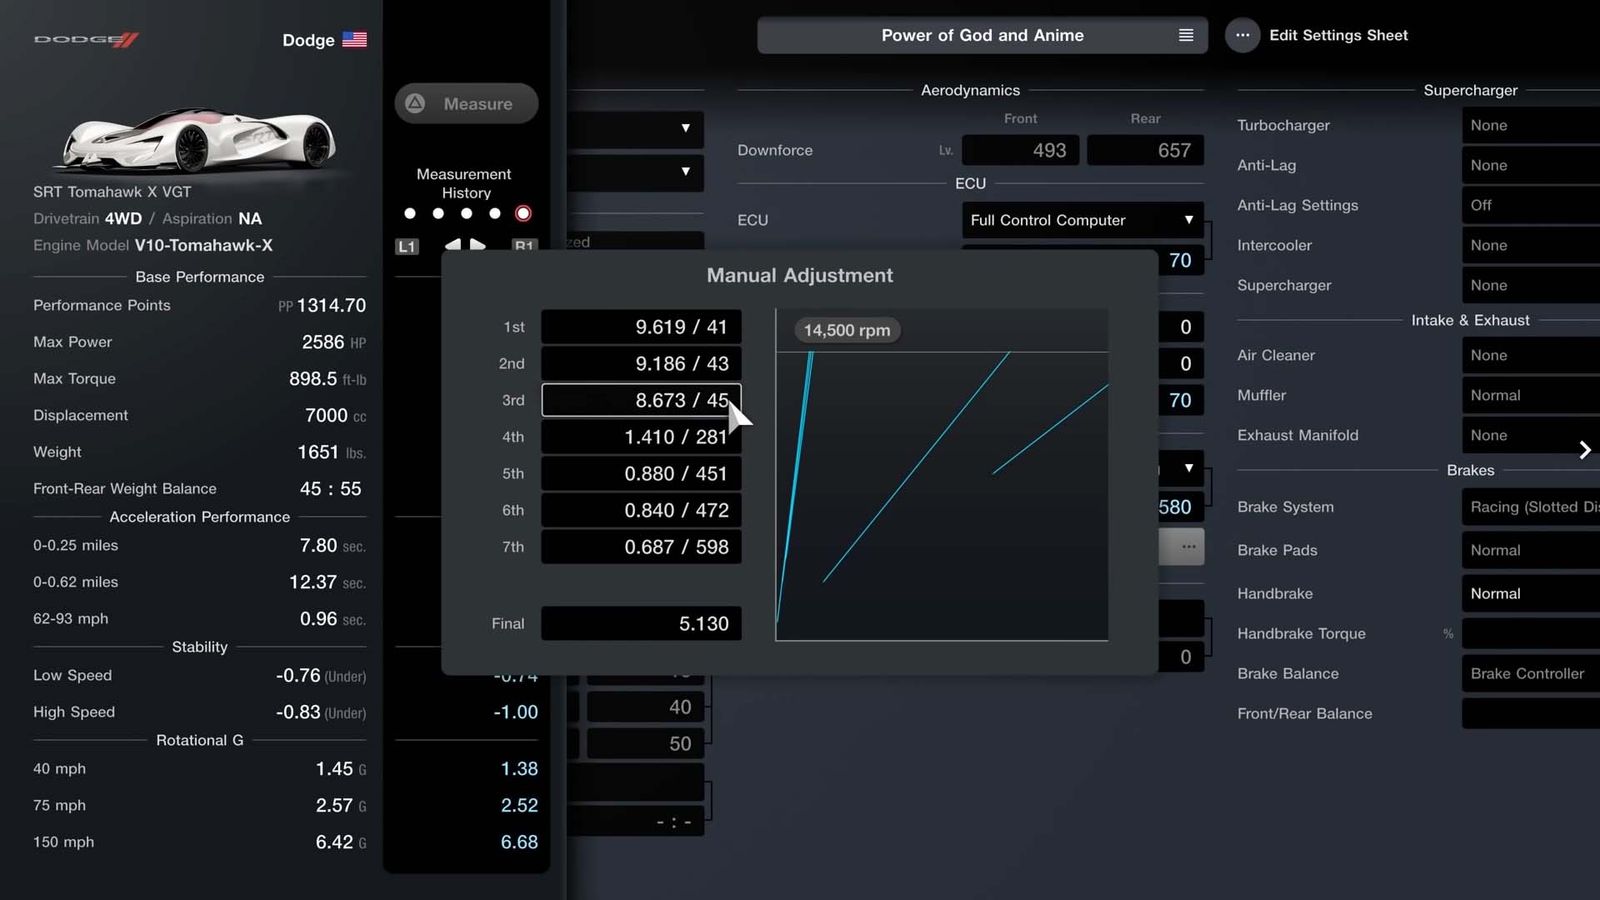Viewport: 1600px width, 900px height.
Task: Click the Handbrake Torque percentage field
Action: [x=1530, y=633]
